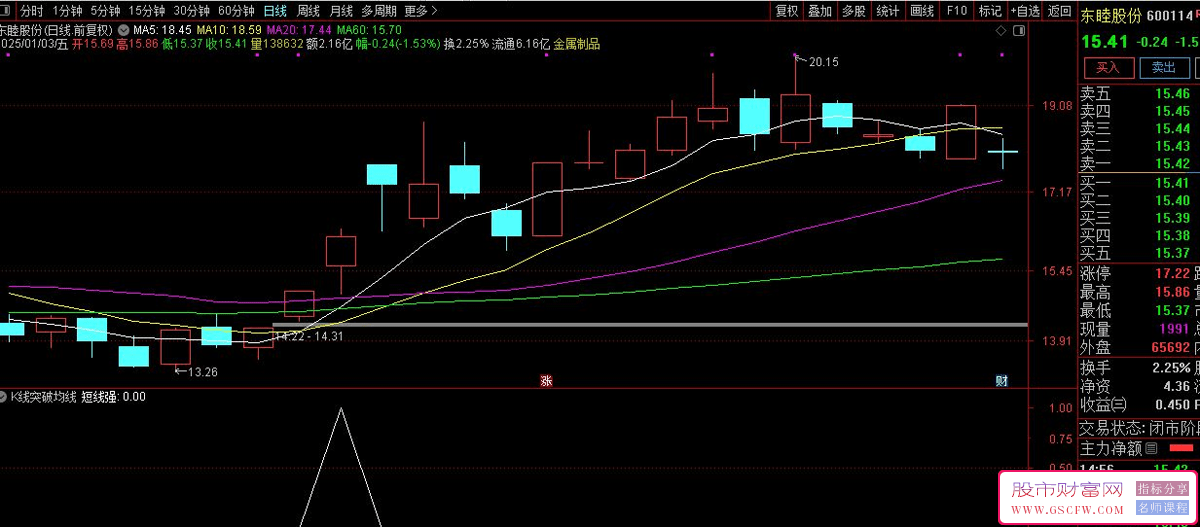Click the 最高 value 15.86
The image size is (1200, 527).
coord(1173,292)
